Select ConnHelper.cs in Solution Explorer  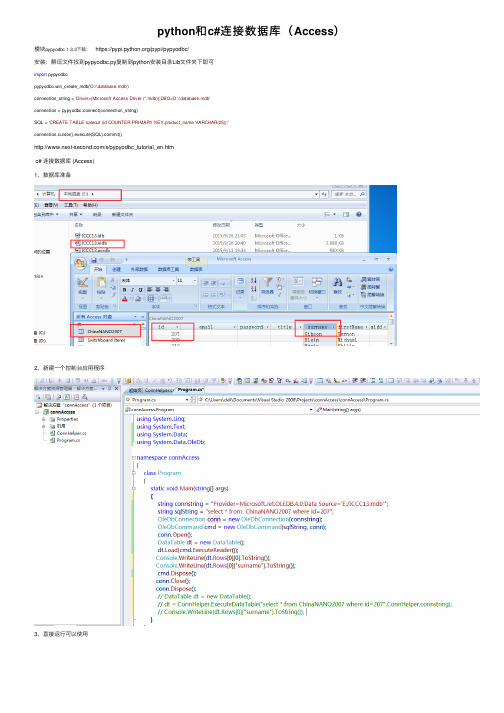[x=69, y=433]
